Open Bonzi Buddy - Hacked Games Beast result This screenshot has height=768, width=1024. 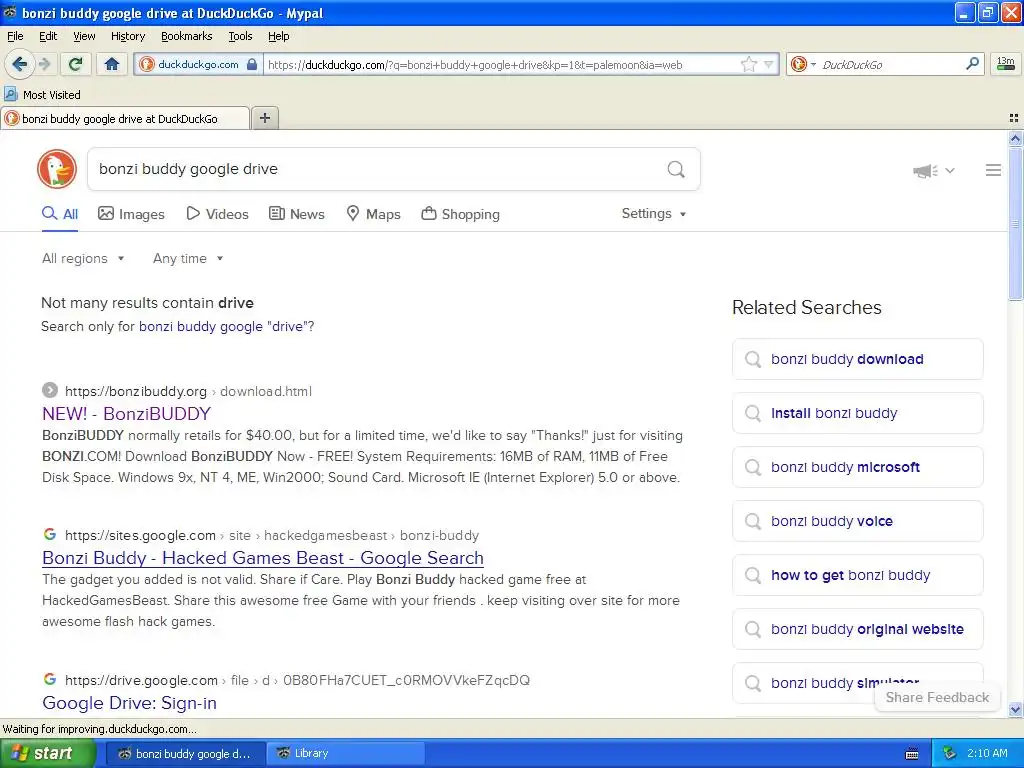click(x=263, y=558)
